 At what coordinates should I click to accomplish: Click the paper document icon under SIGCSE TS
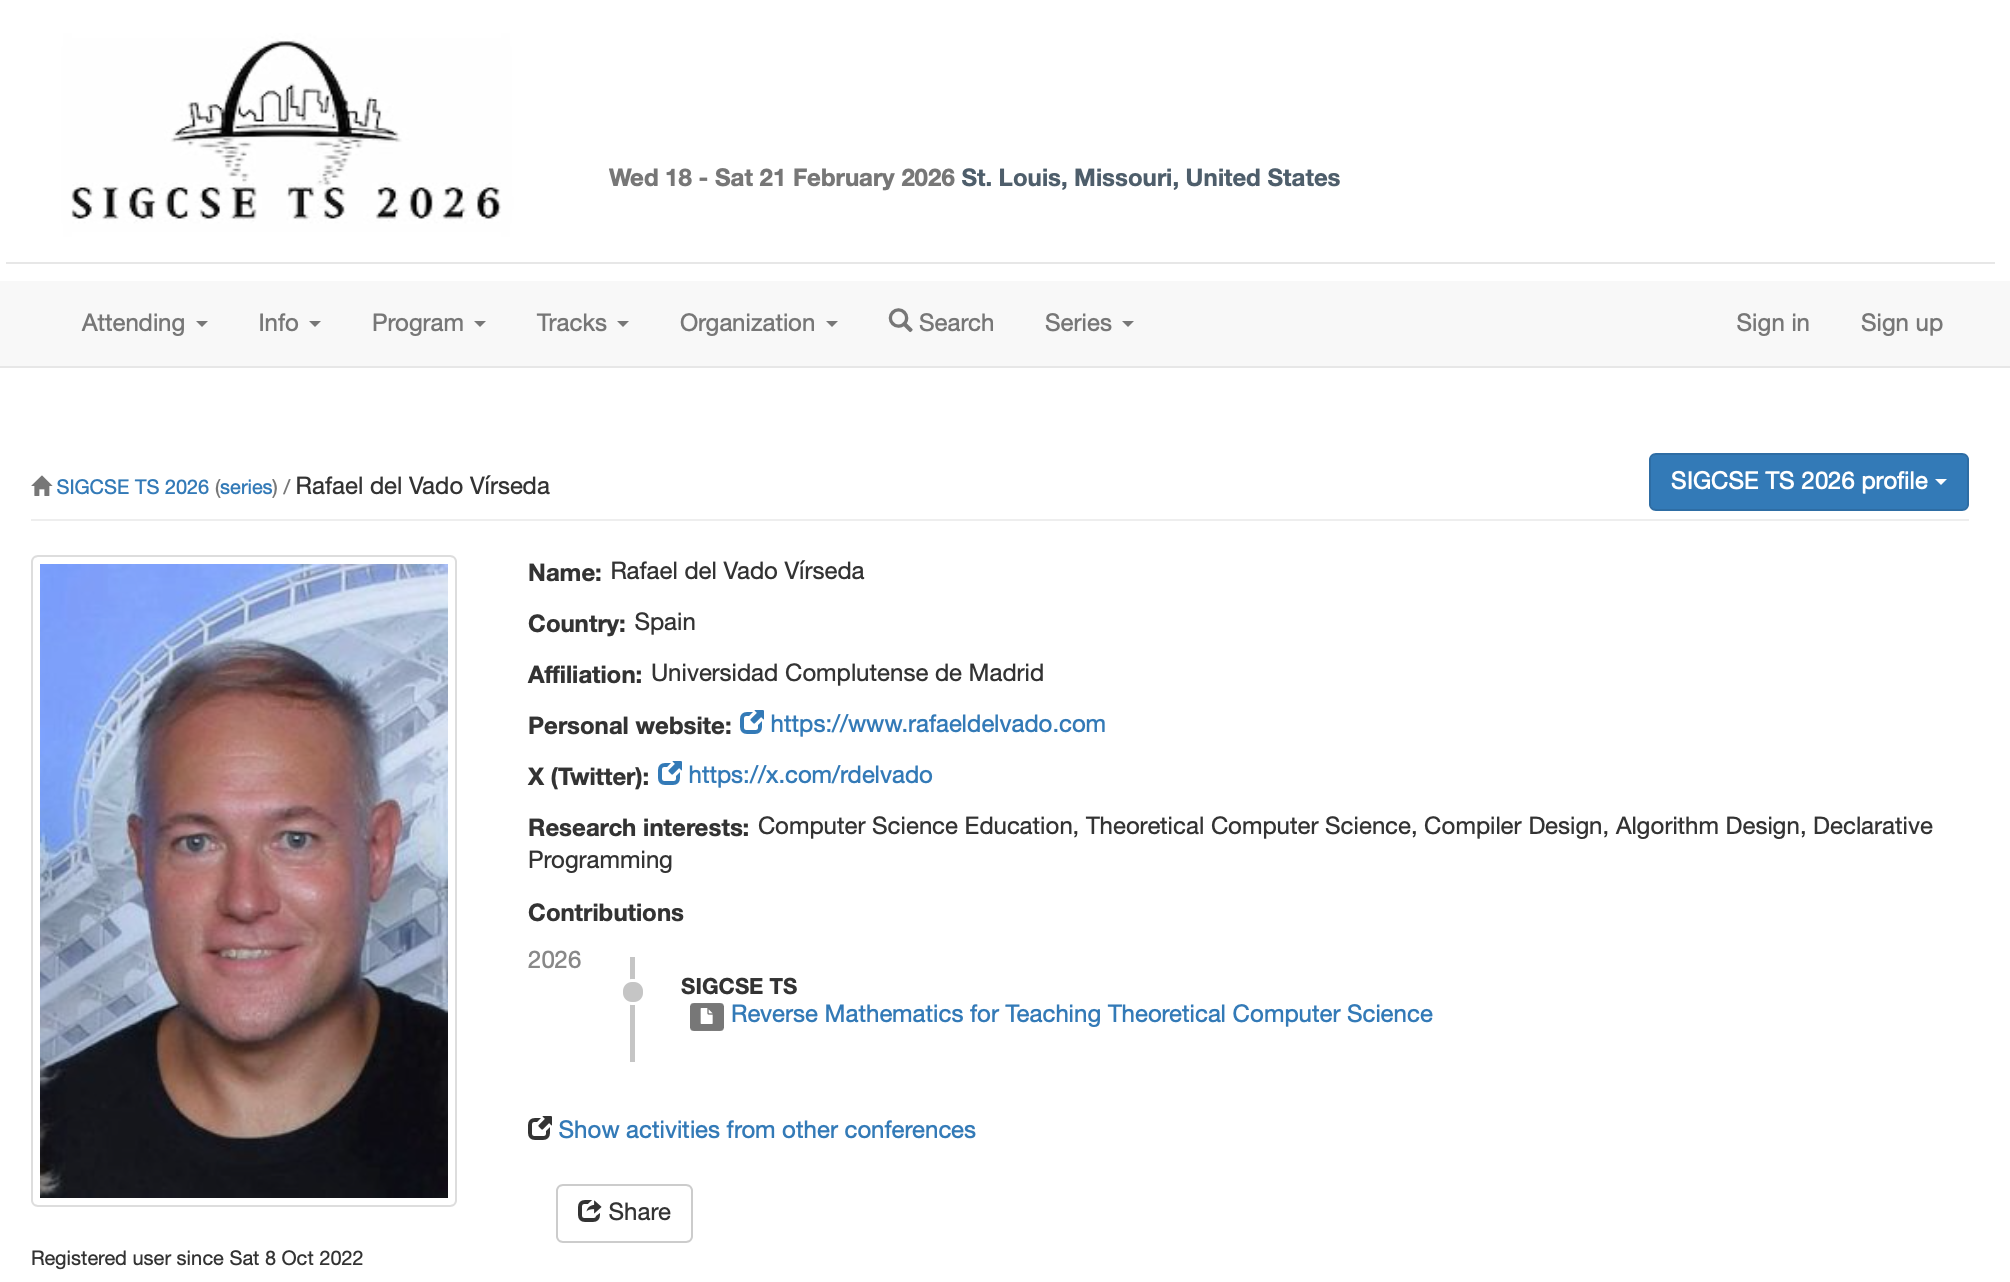point(706,1016)
